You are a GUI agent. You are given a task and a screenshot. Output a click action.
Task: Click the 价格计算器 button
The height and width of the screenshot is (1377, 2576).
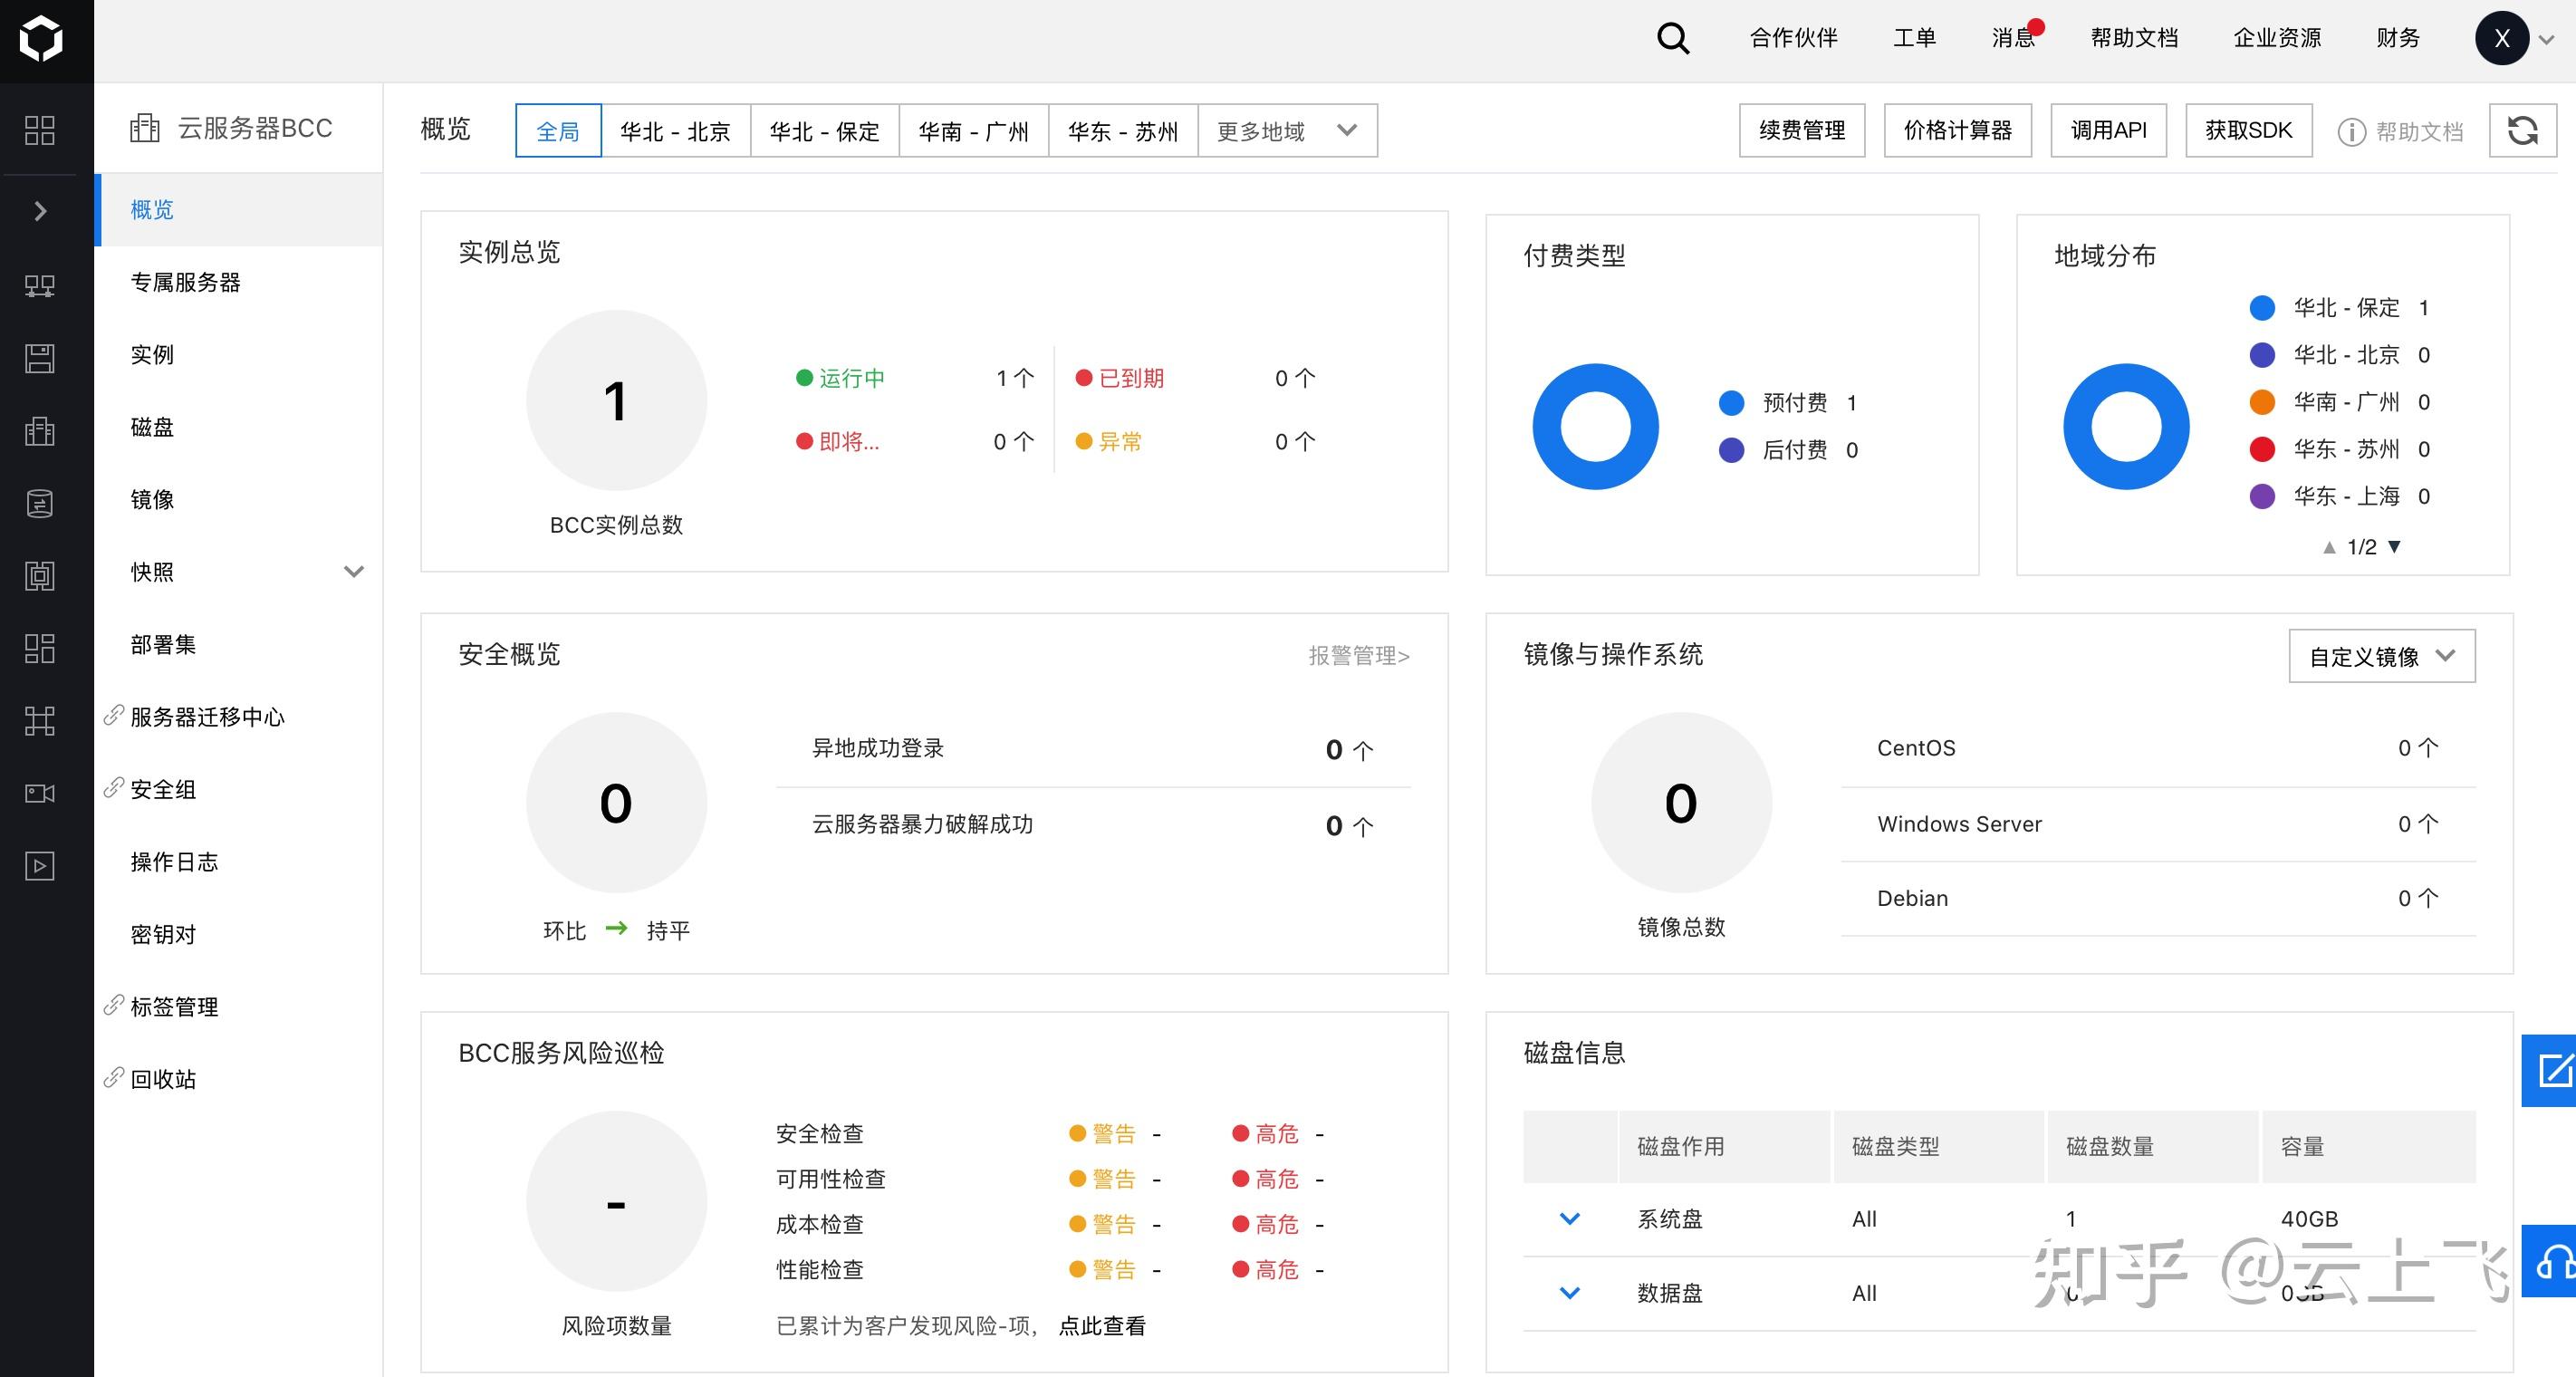pyautogui.click(x=1958, y=131)
